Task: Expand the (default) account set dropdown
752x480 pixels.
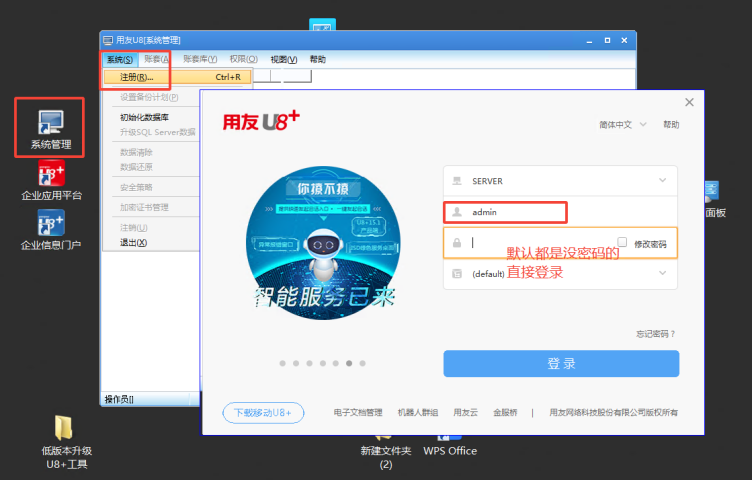Action: click(x=662, y=273)
